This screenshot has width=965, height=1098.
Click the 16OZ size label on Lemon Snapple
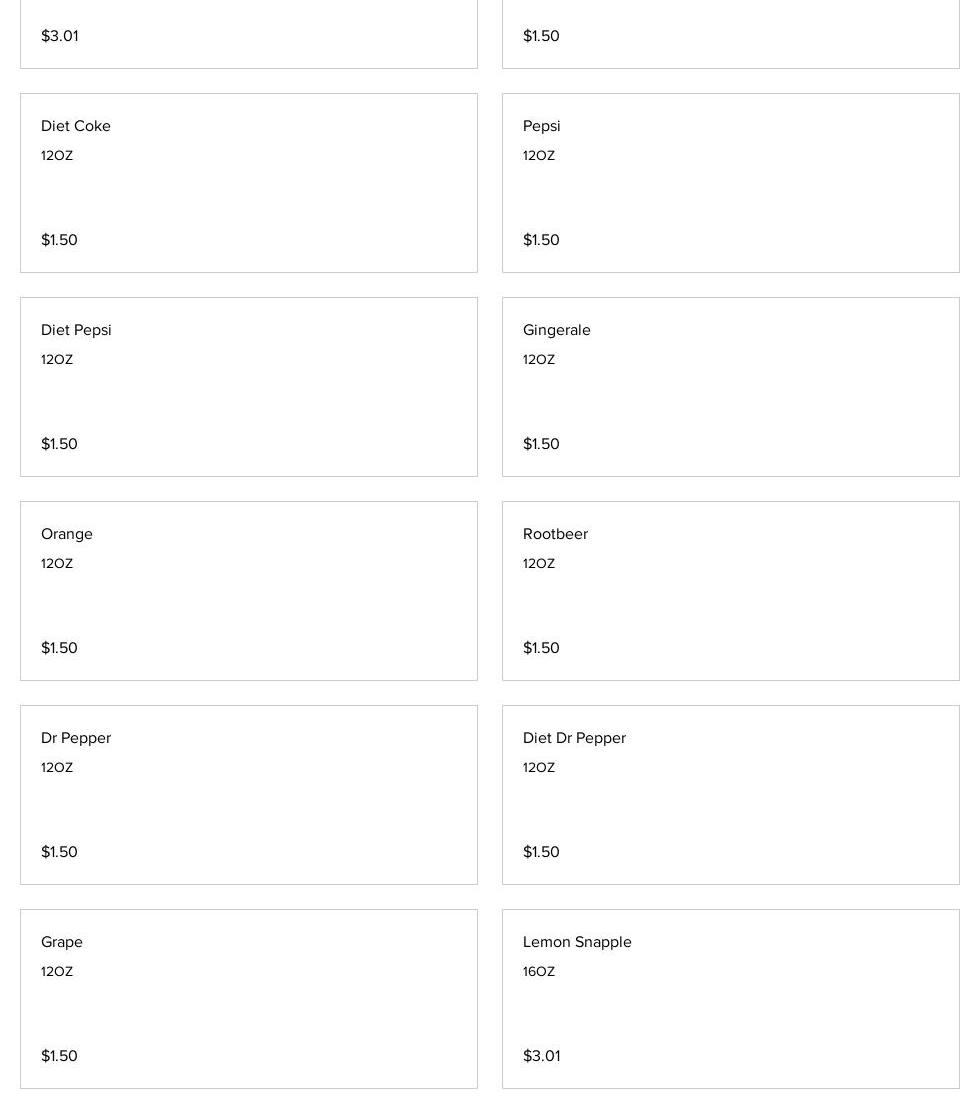539,972
